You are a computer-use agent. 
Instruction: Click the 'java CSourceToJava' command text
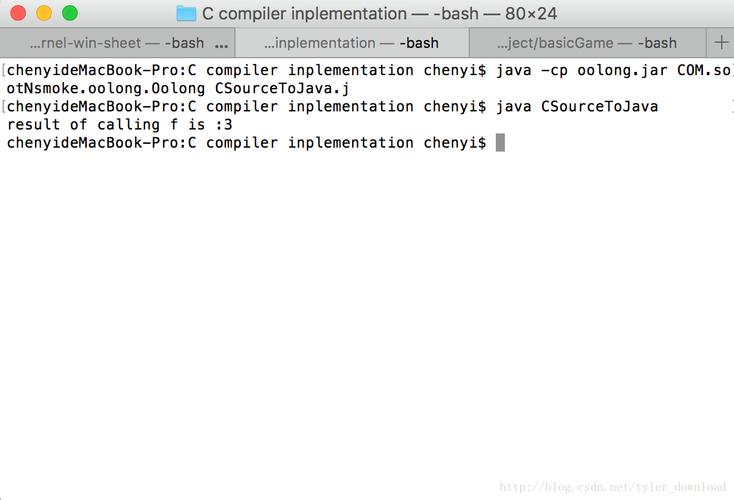click(x=577, y=106)
